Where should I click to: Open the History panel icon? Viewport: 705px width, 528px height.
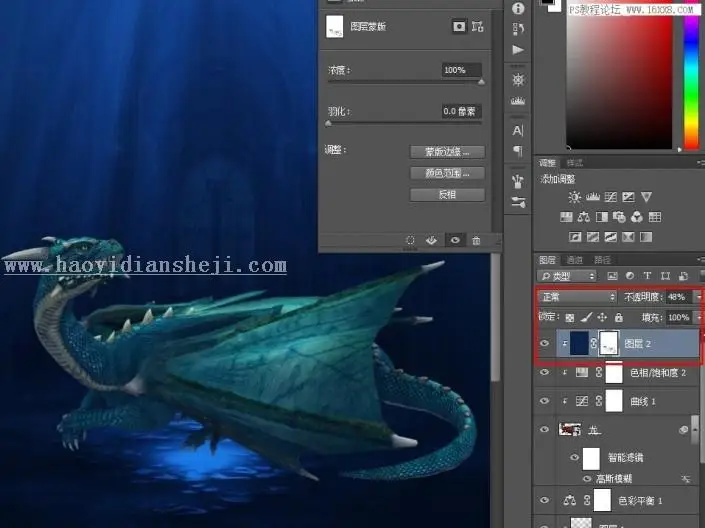(x=518, y=29)
